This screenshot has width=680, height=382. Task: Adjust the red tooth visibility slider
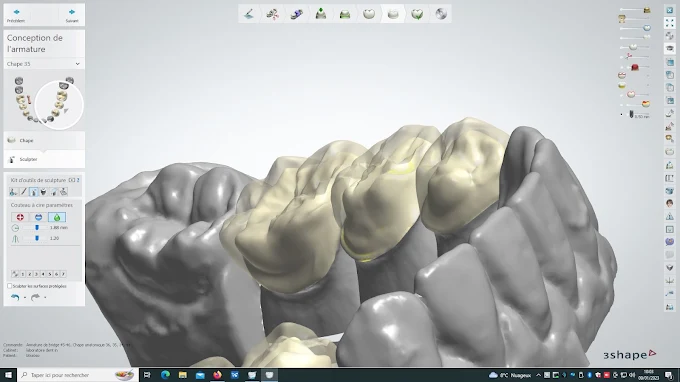(x=635, y=67)
